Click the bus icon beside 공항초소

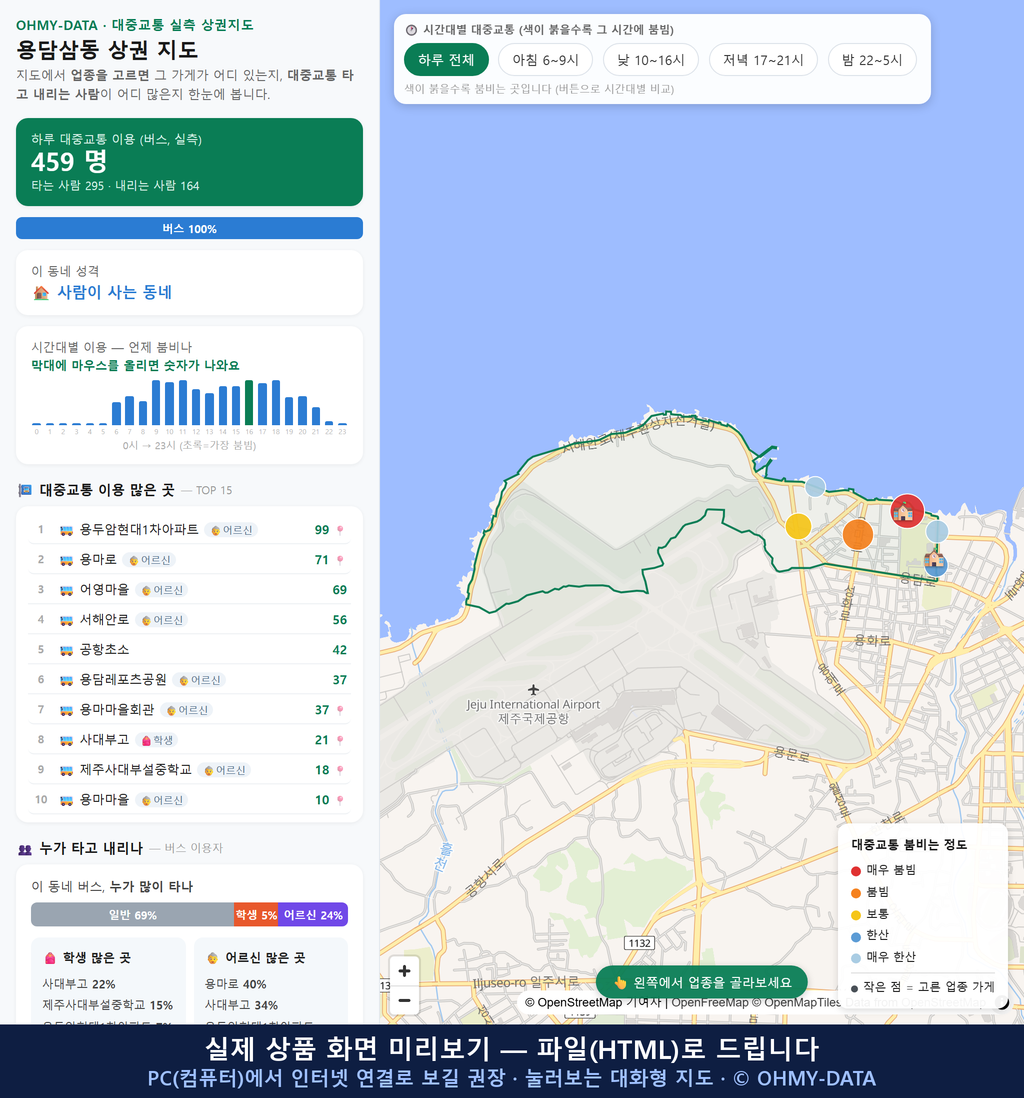click(x=66, y=651)
